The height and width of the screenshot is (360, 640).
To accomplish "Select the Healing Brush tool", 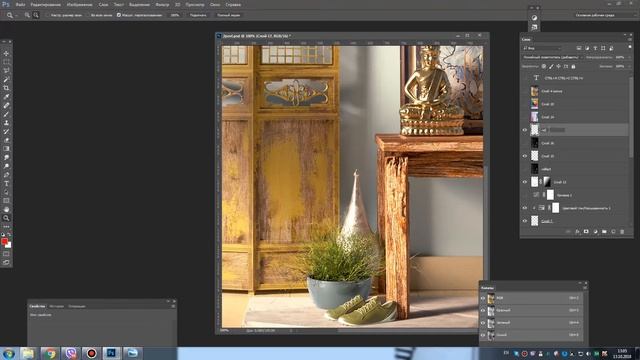I will tap(6, 105).
